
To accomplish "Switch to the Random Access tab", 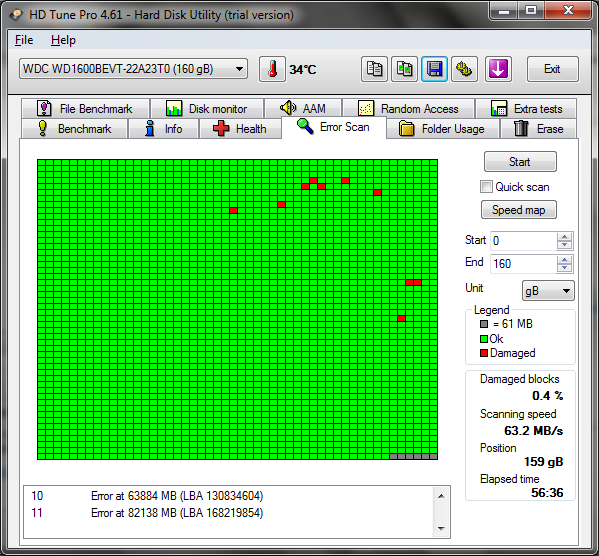I will coord(408,109).
